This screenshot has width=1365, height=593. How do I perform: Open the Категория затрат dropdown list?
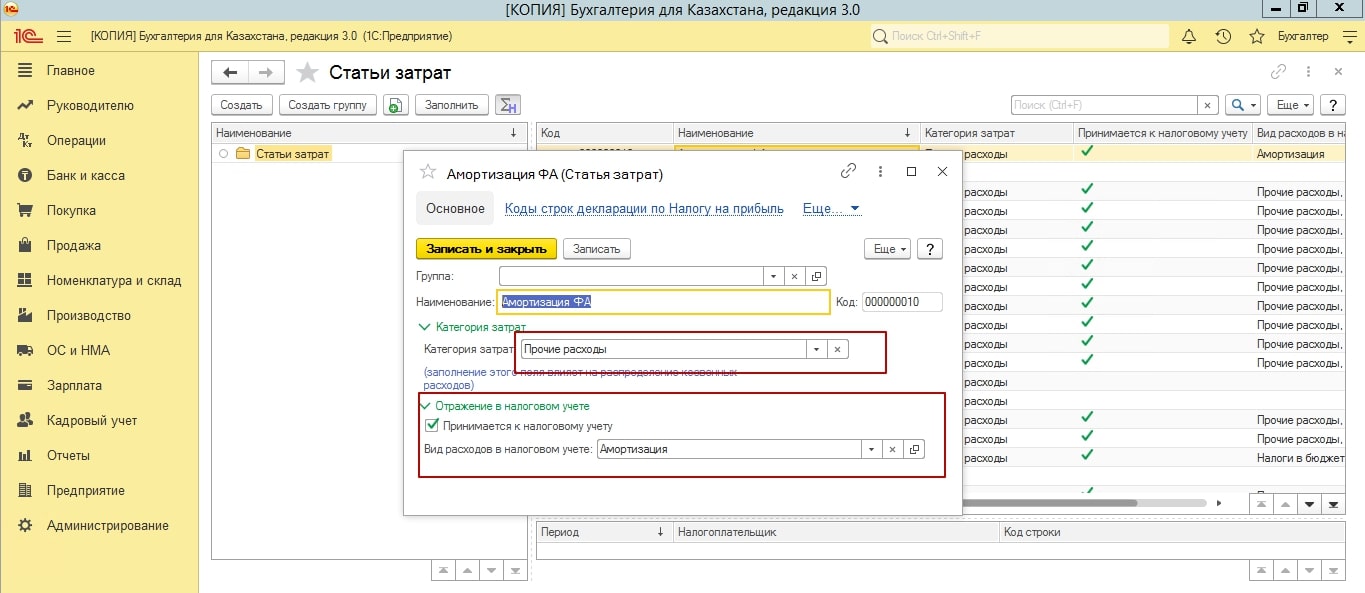816,349
